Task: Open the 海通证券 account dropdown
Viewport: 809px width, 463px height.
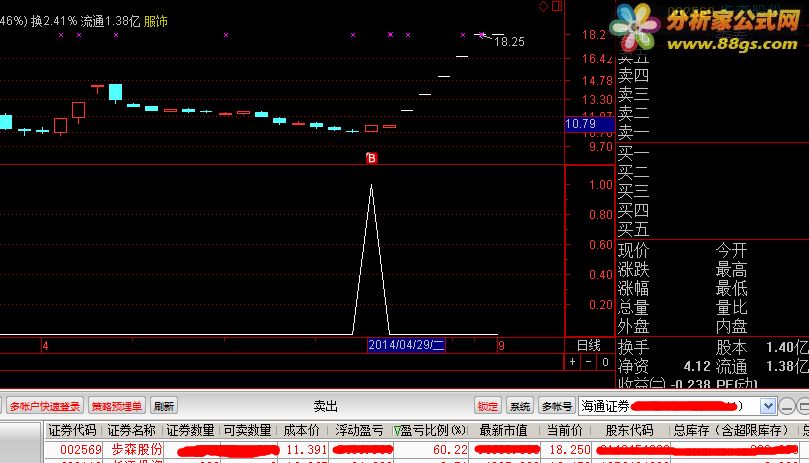Action: click(768, 406)
